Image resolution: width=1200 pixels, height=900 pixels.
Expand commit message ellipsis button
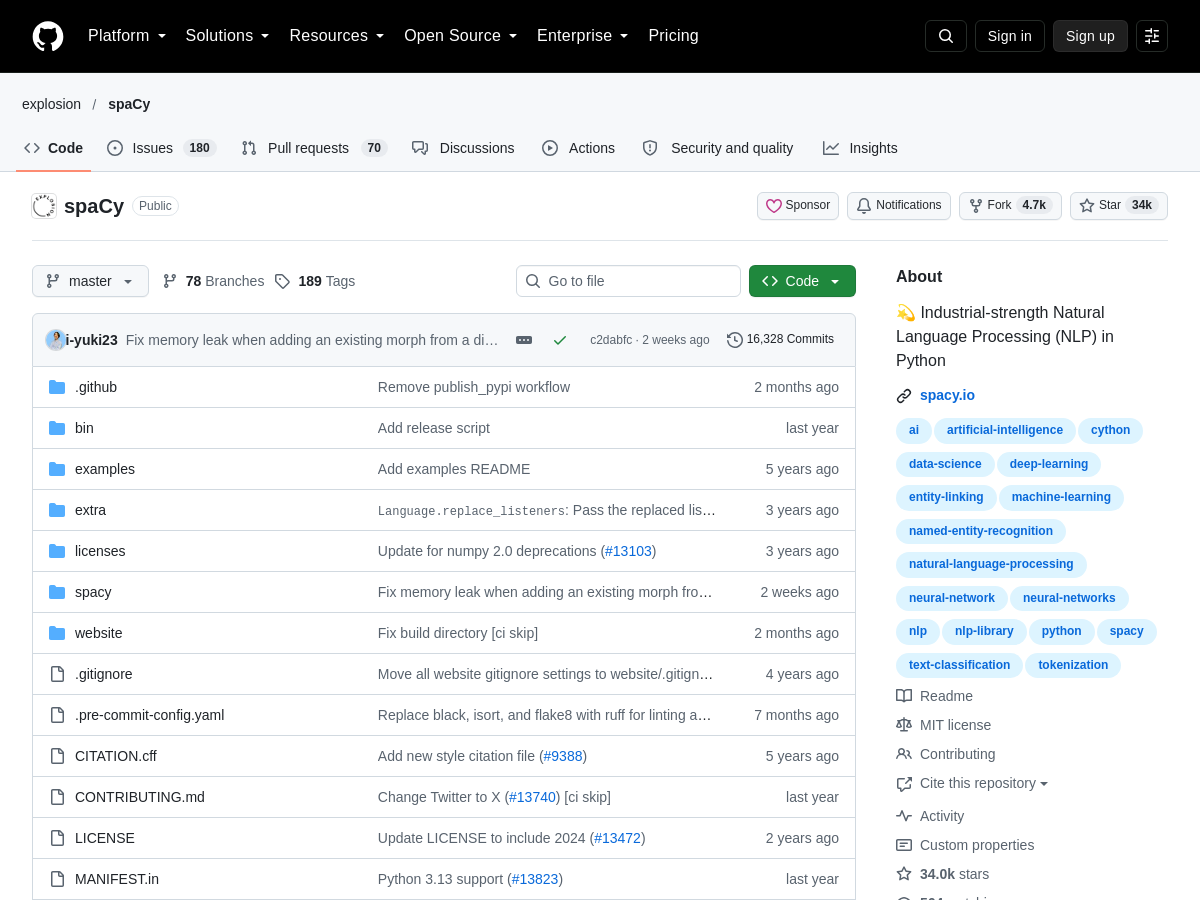coord(524,340)
